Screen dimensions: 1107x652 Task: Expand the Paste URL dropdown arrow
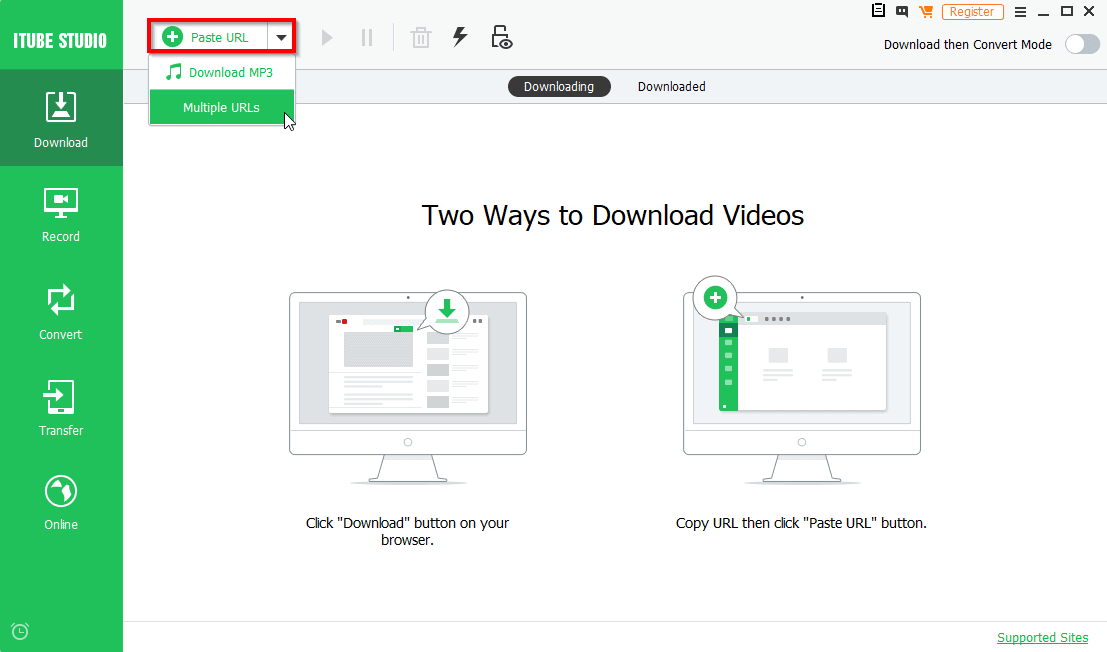[x=281, y=35]
